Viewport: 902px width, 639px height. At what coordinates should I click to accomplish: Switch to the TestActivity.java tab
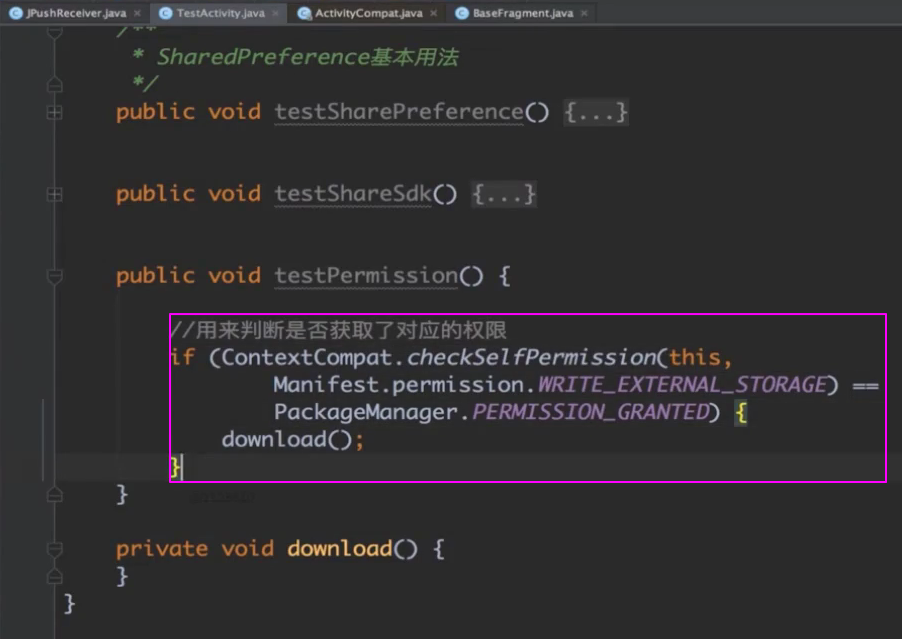click(220, 13)
